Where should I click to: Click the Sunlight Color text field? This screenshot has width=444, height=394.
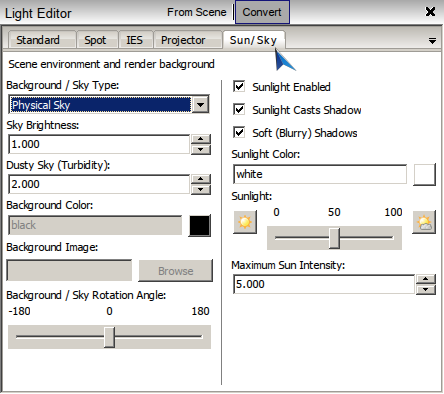click(320, 174)
